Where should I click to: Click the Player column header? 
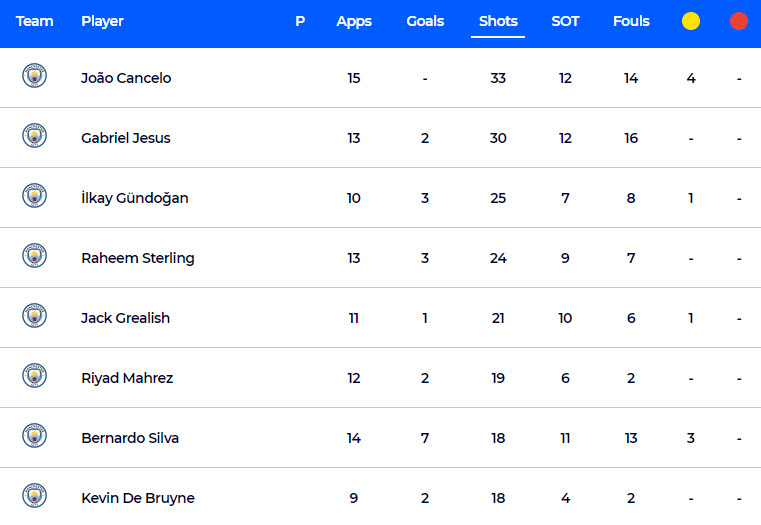tap(102, 21)
